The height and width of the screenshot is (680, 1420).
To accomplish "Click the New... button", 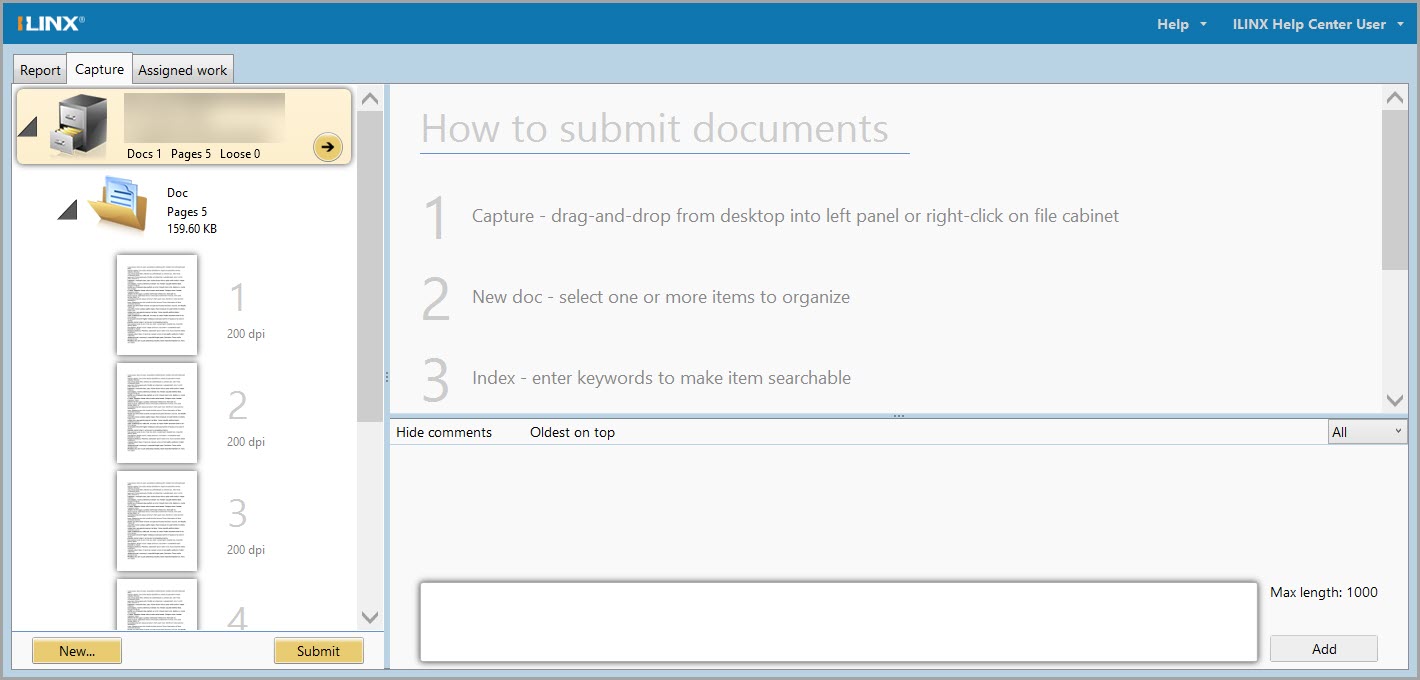I will (x=77, y=651).
